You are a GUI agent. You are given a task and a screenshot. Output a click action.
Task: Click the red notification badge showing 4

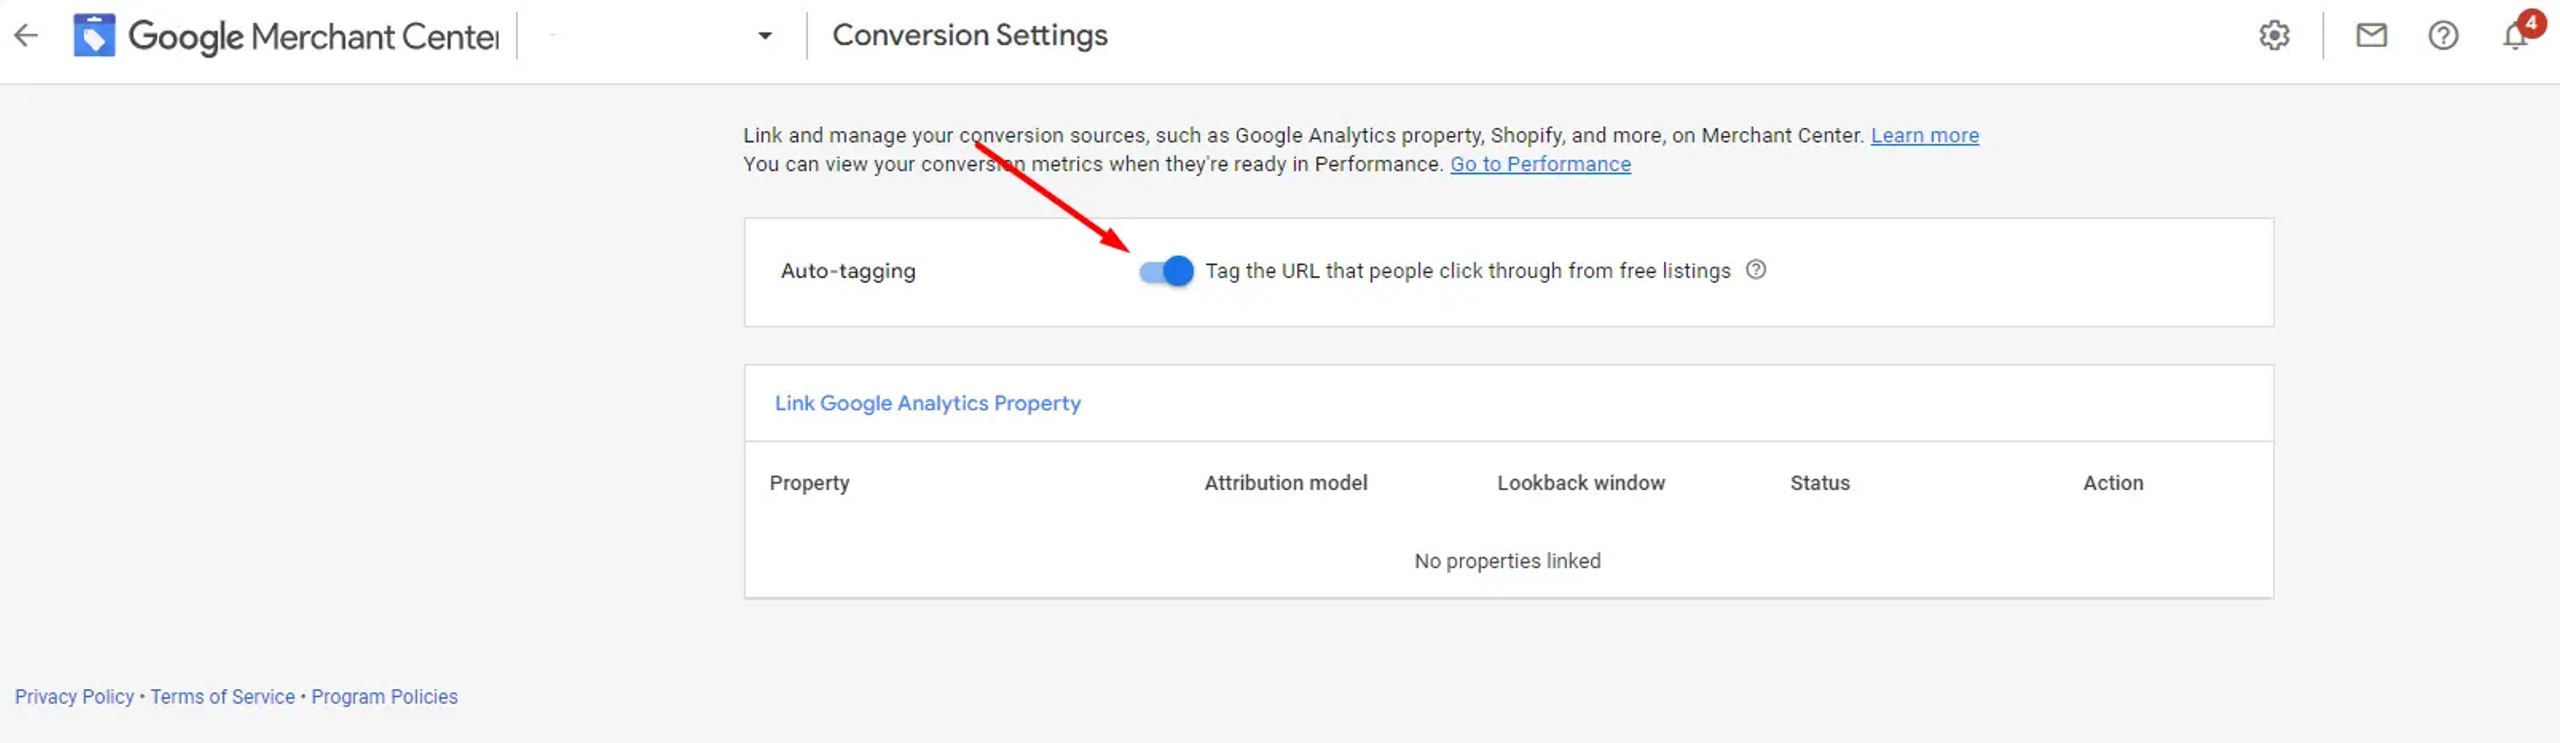pos(2531,22)
